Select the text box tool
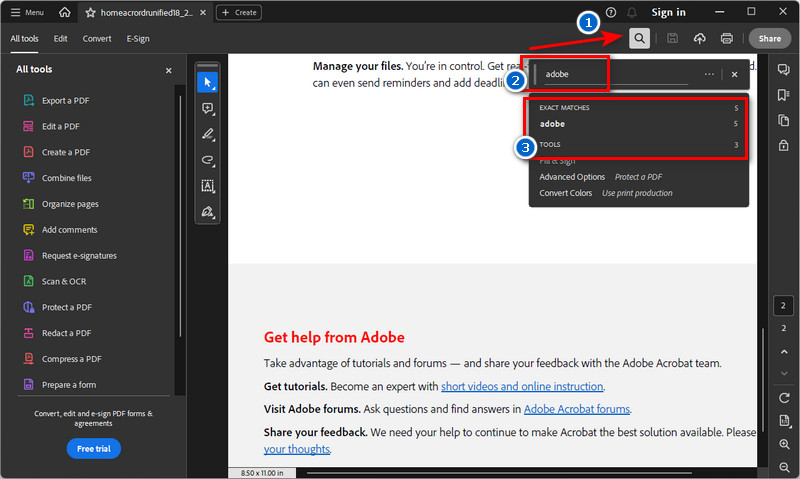 208,186
